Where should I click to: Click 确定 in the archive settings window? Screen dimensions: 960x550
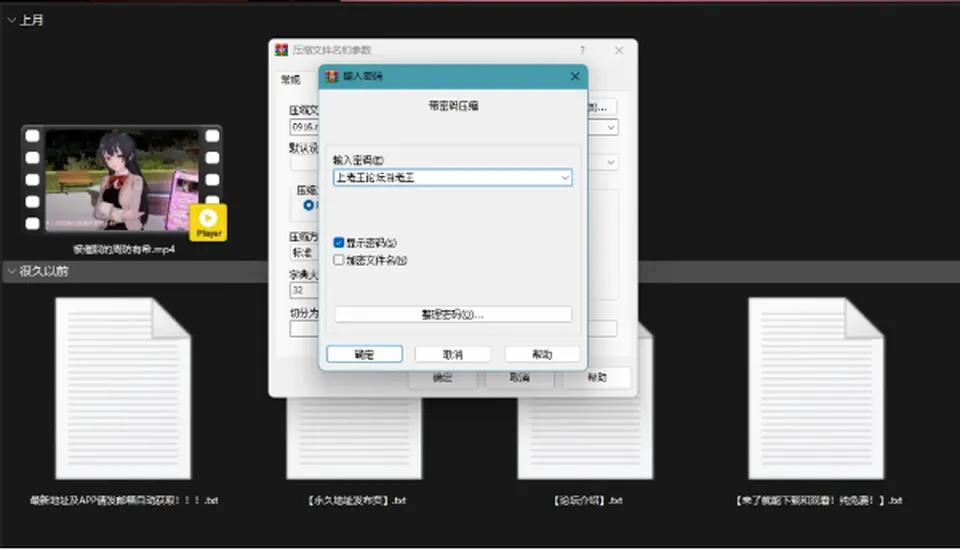443,378
